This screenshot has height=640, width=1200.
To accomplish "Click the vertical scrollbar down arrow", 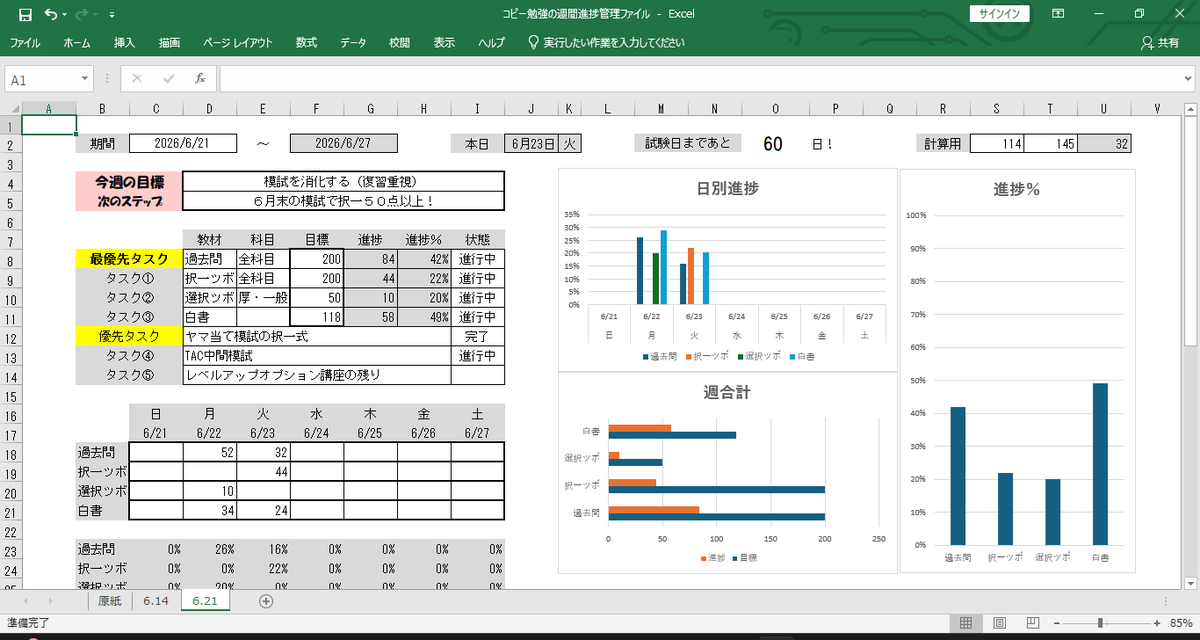I will point(1191,584).
